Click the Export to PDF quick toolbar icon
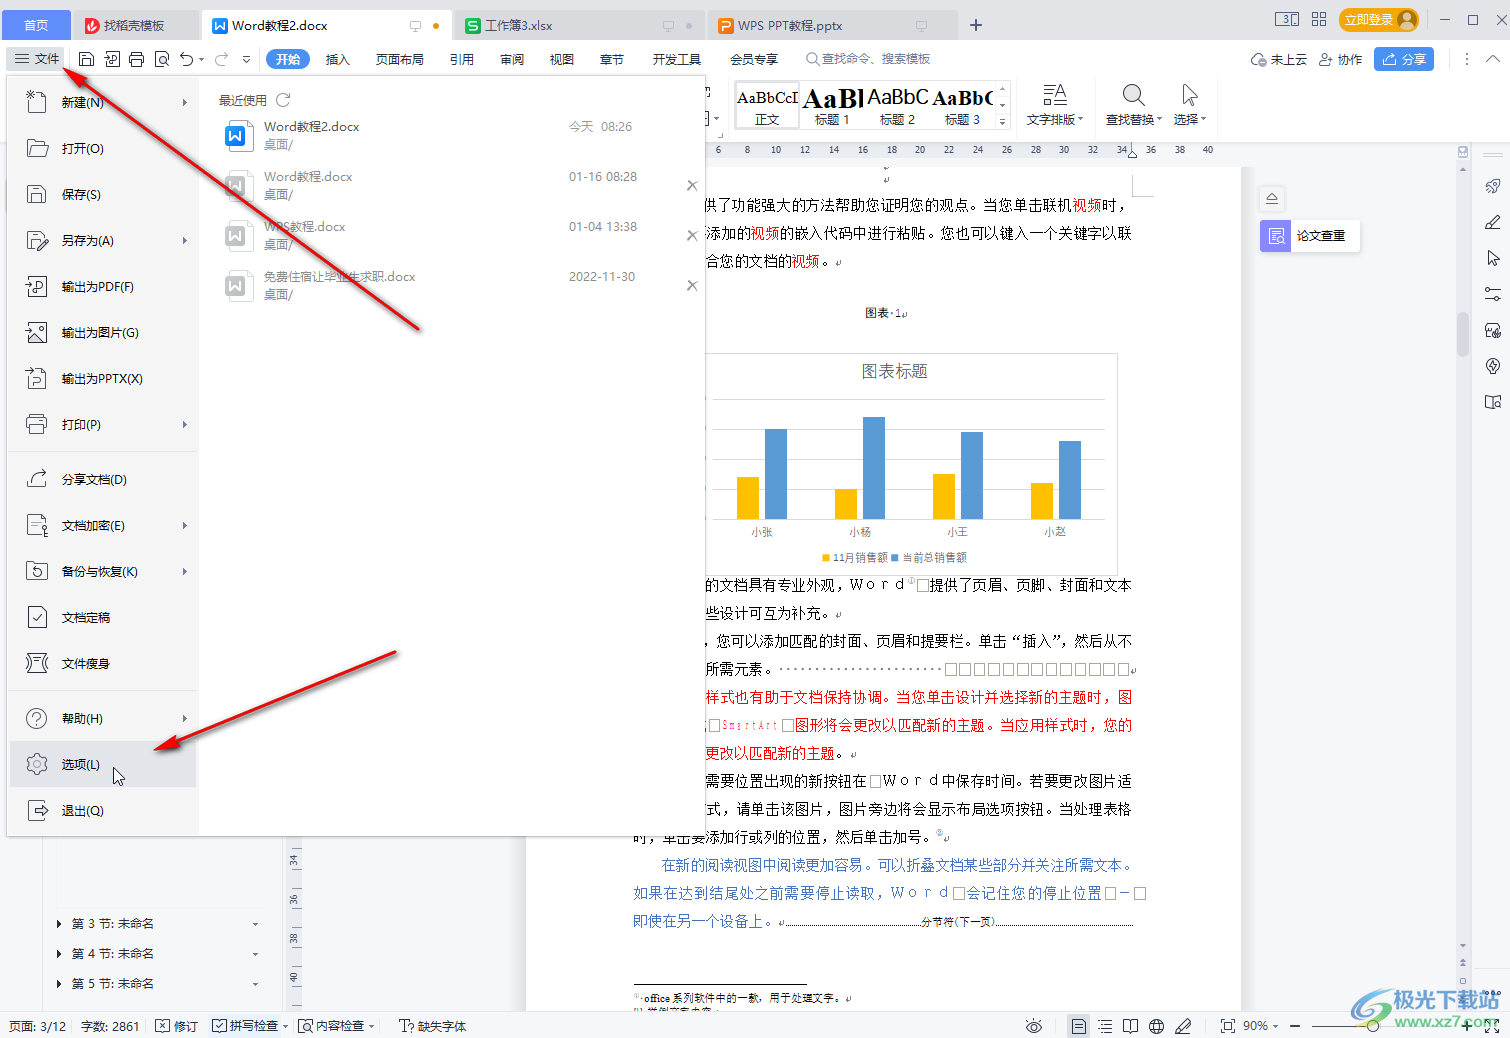Viewport: 1510px width, 1038px height. coord(112,59)
